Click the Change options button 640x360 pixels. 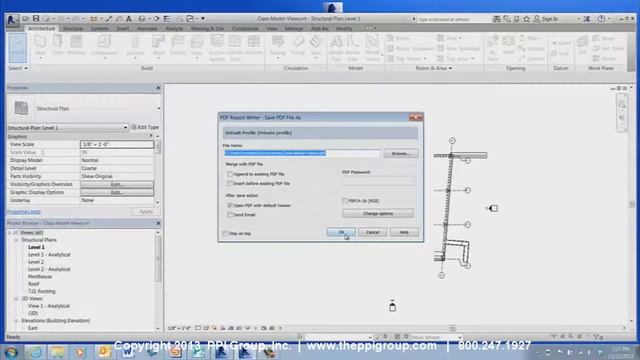[x=378, y=213]
